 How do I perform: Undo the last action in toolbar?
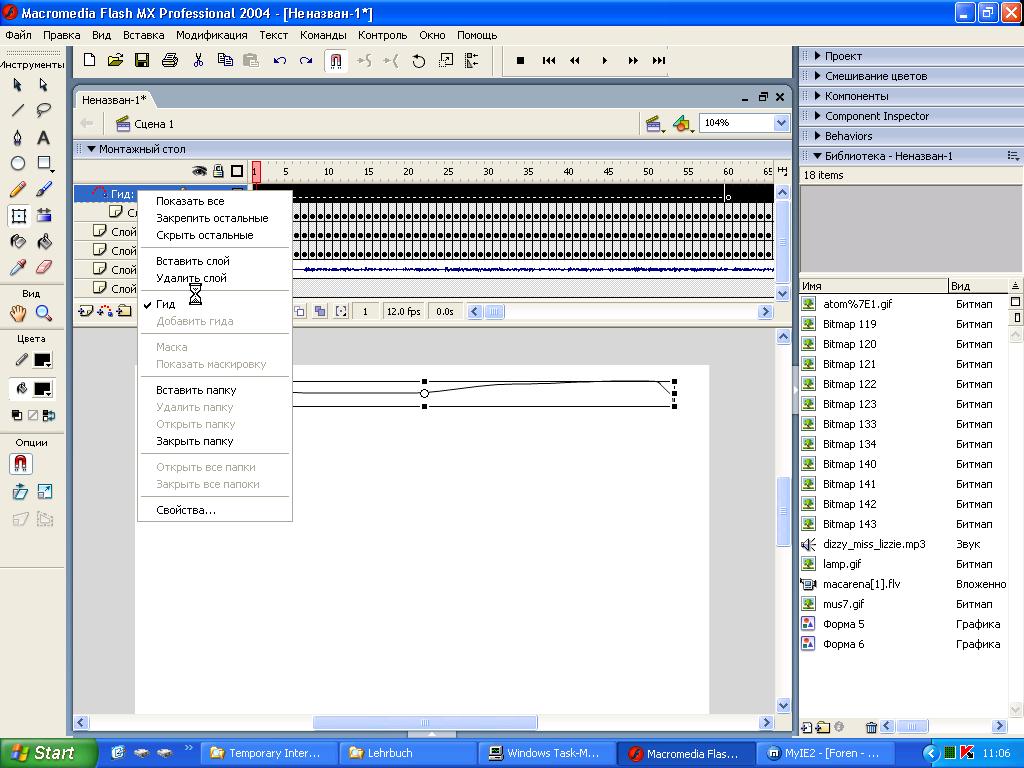point(280,61)
